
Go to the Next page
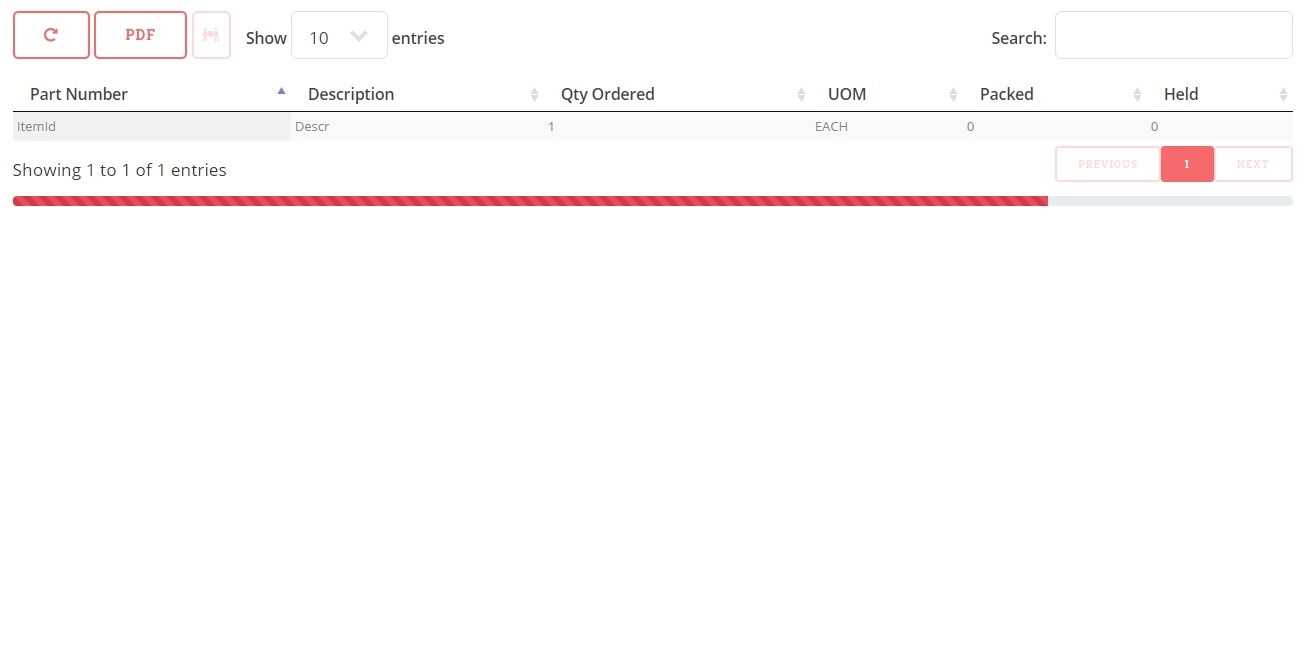pos(1253,164)
